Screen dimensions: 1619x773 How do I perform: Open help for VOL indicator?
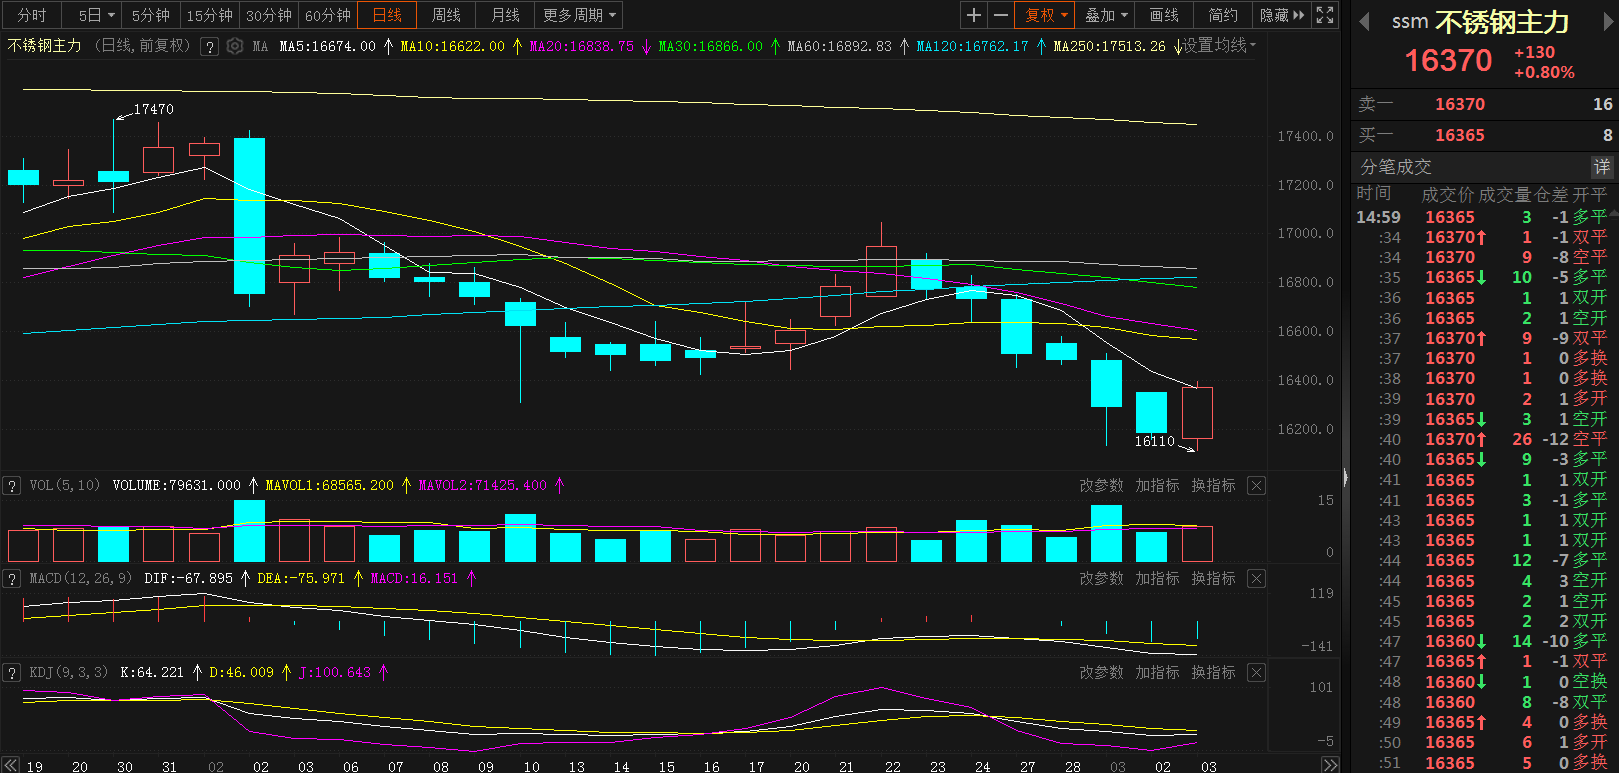click(12, 486)
